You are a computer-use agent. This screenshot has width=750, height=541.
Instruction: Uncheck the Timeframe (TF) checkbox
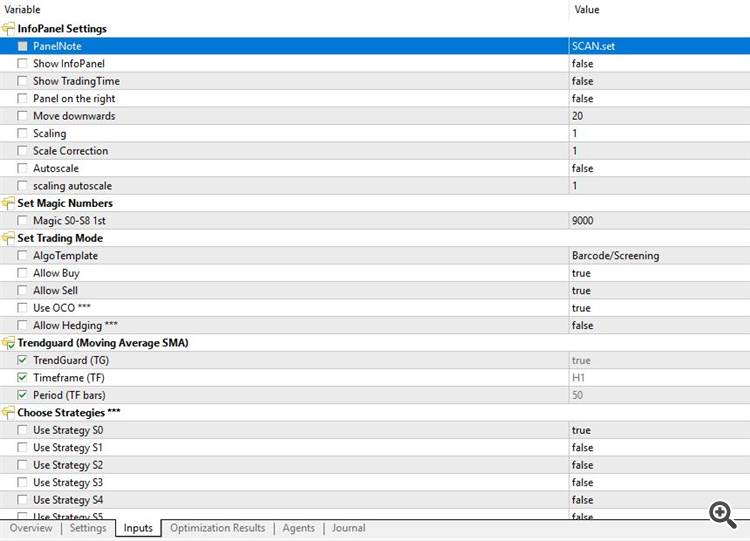22,377
